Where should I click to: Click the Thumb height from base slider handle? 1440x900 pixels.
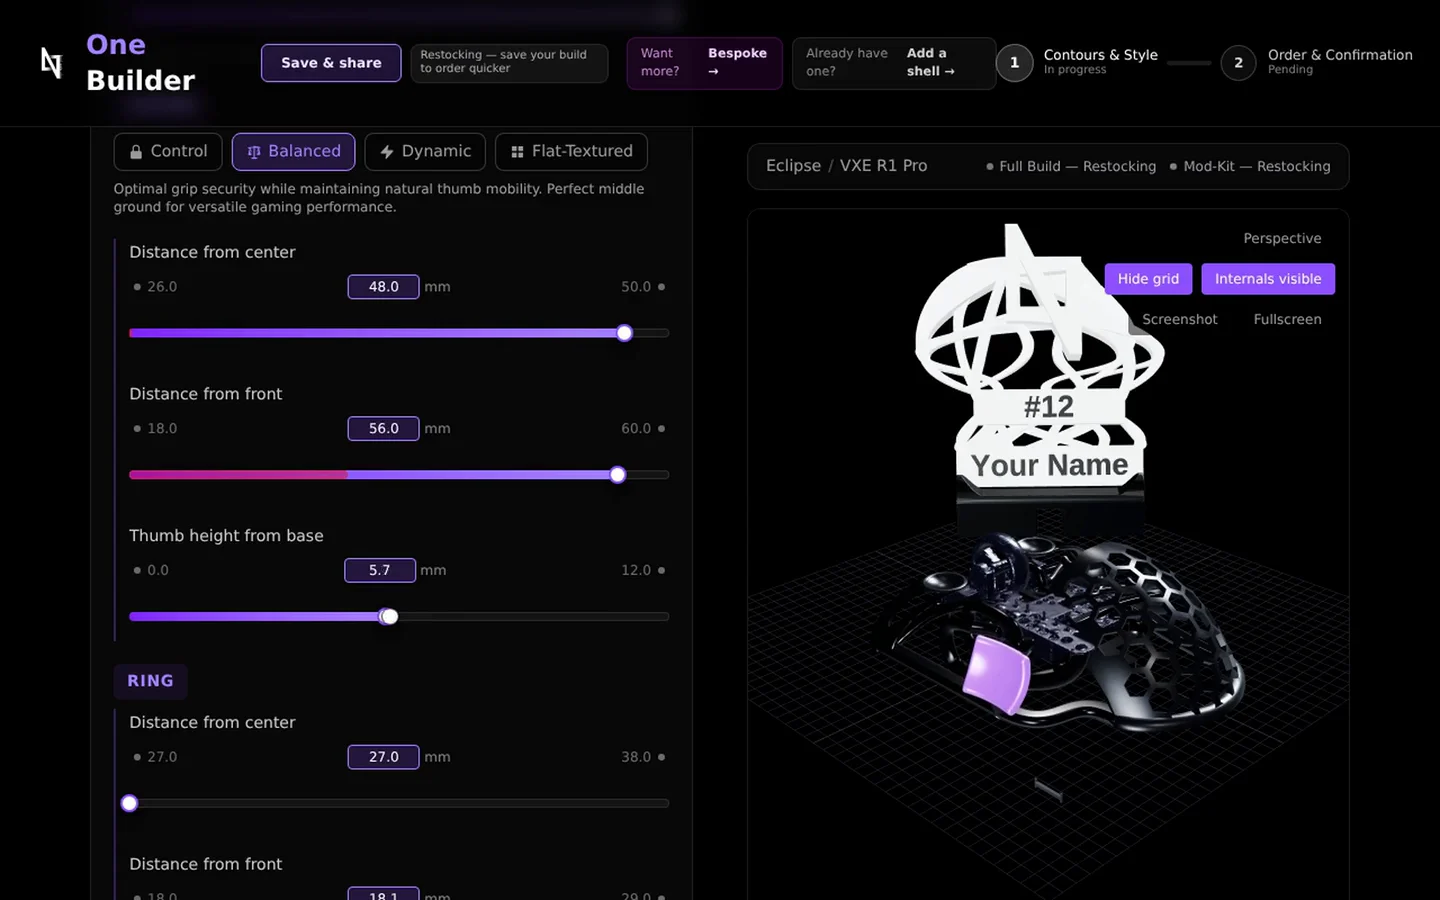tap(389, 617)
